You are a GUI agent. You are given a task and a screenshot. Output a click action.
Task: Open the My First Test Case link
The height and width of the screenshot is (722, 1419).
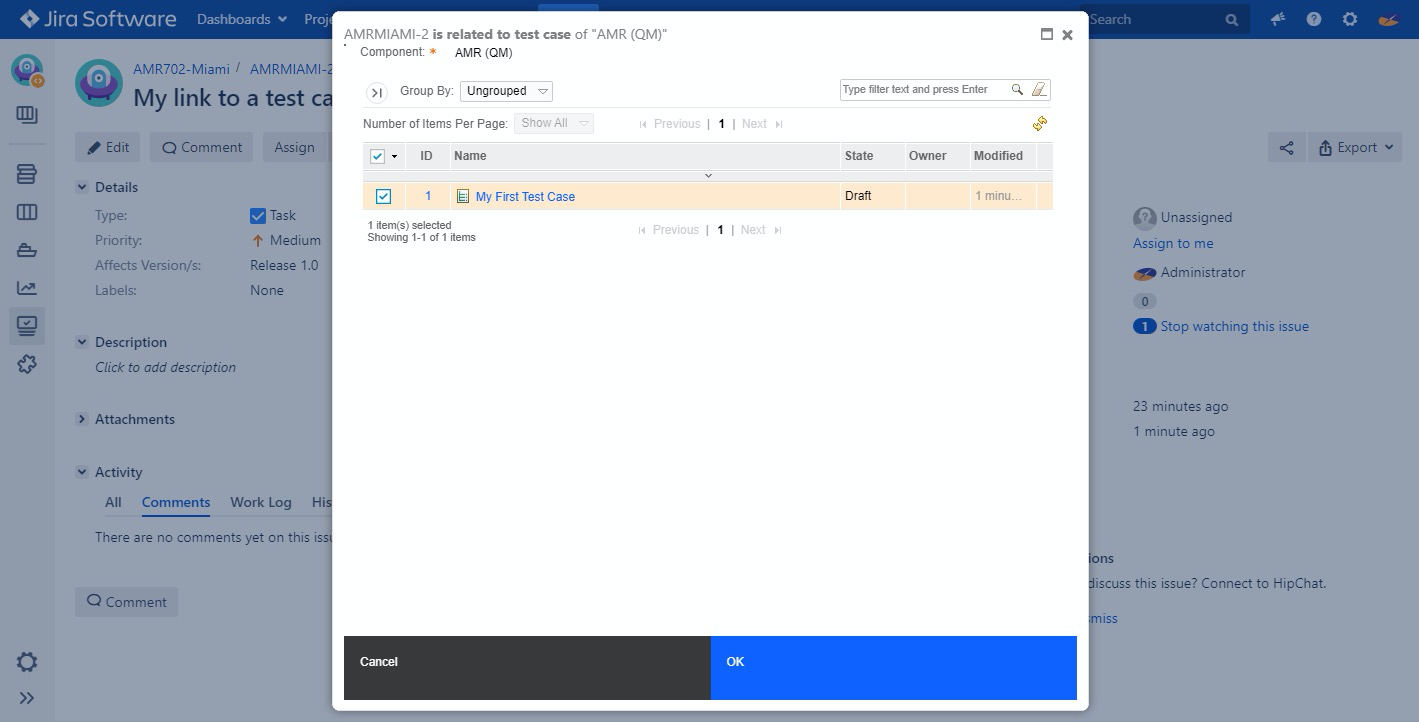coord(525,197)
